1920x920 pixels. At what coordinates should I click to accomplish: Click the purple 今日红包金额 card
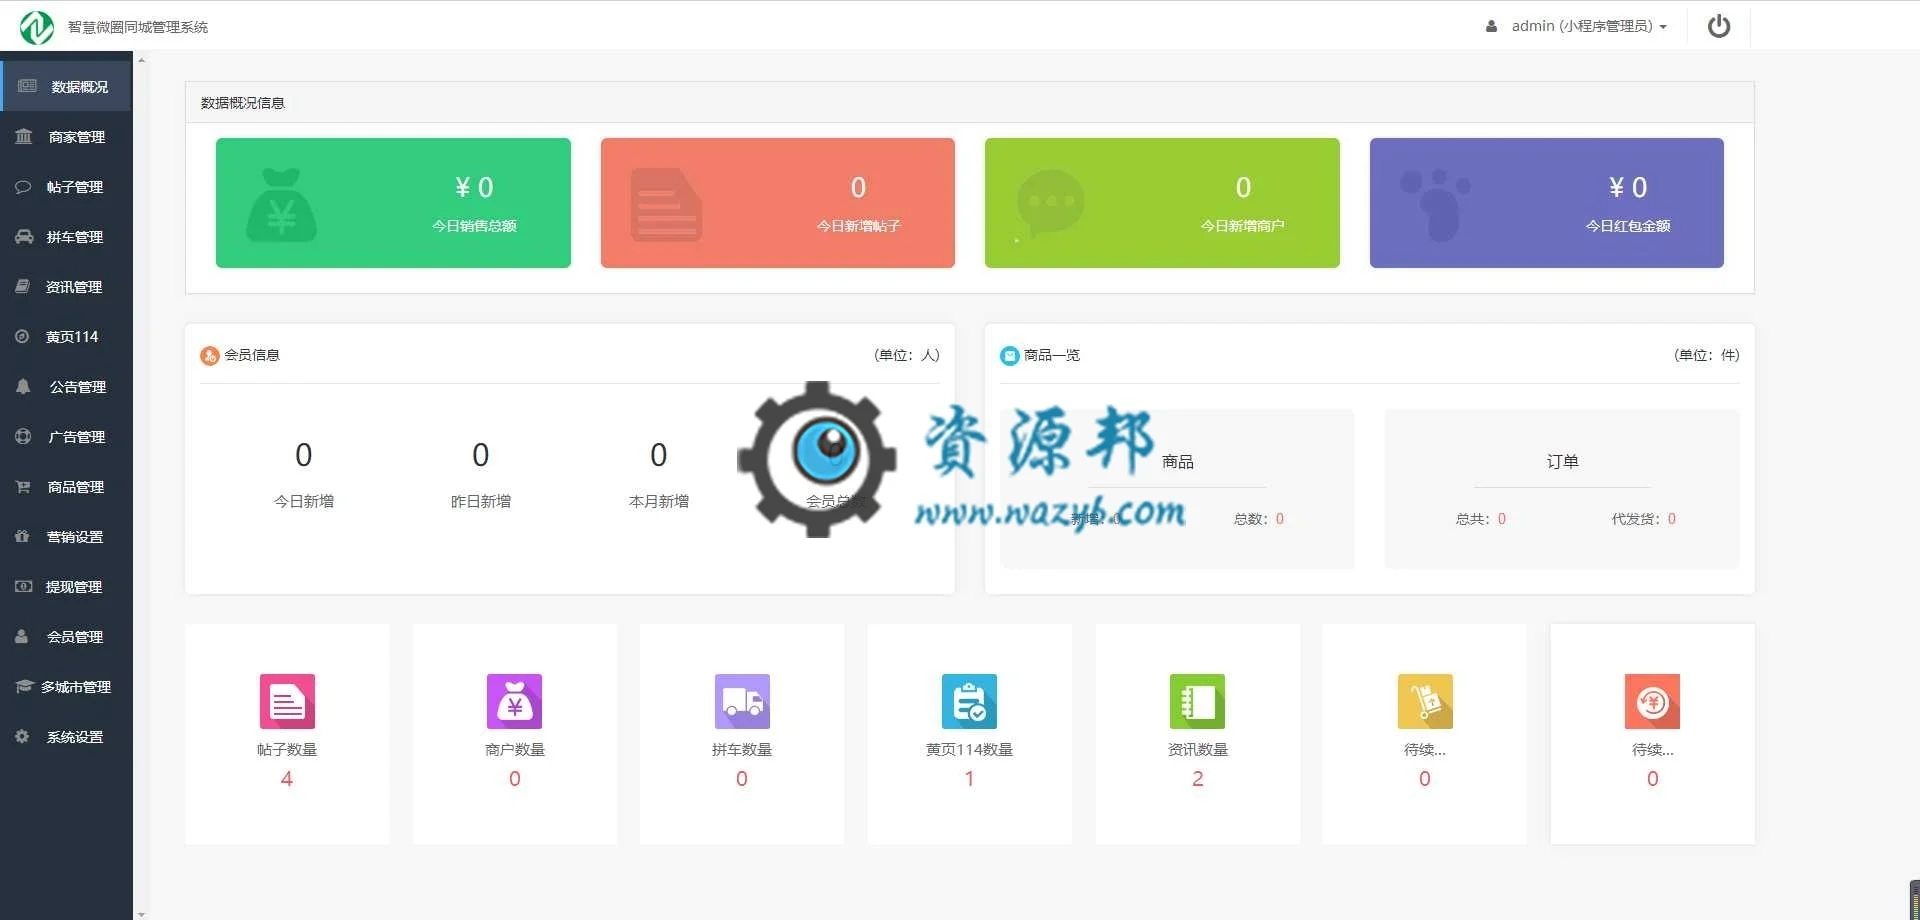pos(1546,203)
